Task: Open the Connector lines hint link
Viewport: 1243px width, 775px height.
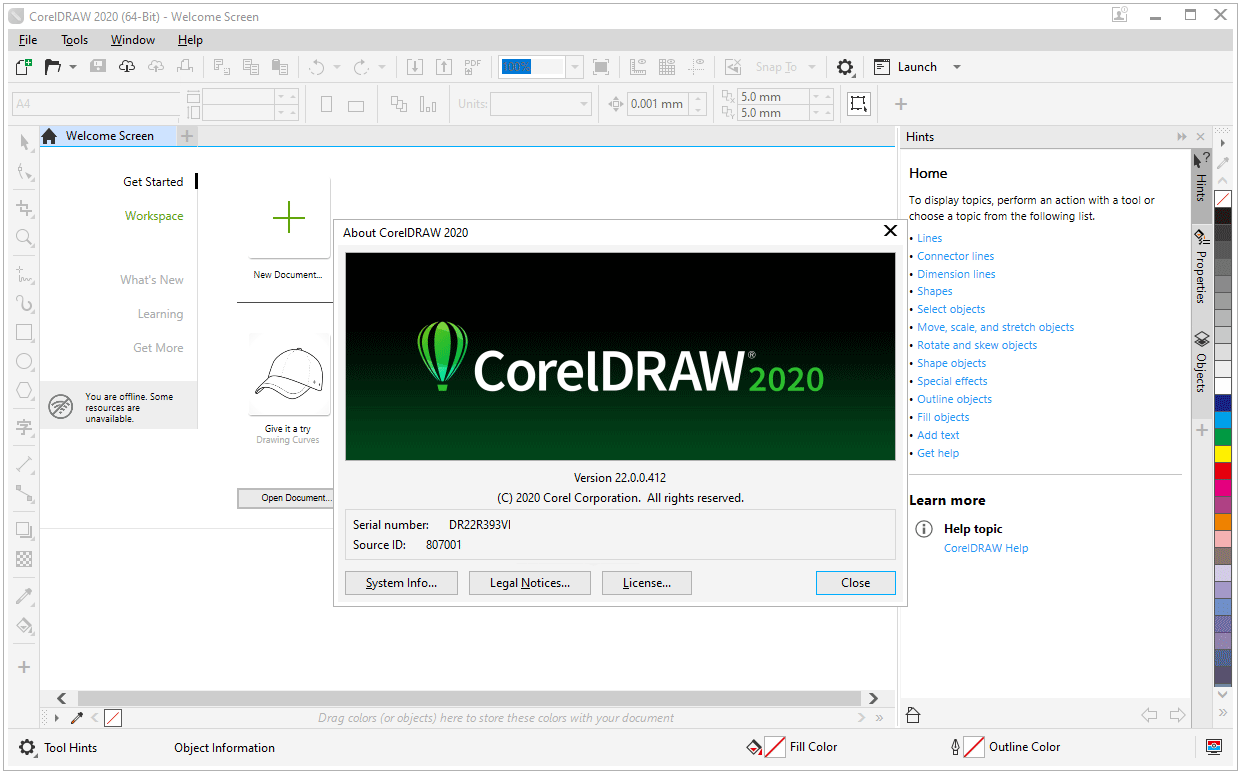Action: 955,256
